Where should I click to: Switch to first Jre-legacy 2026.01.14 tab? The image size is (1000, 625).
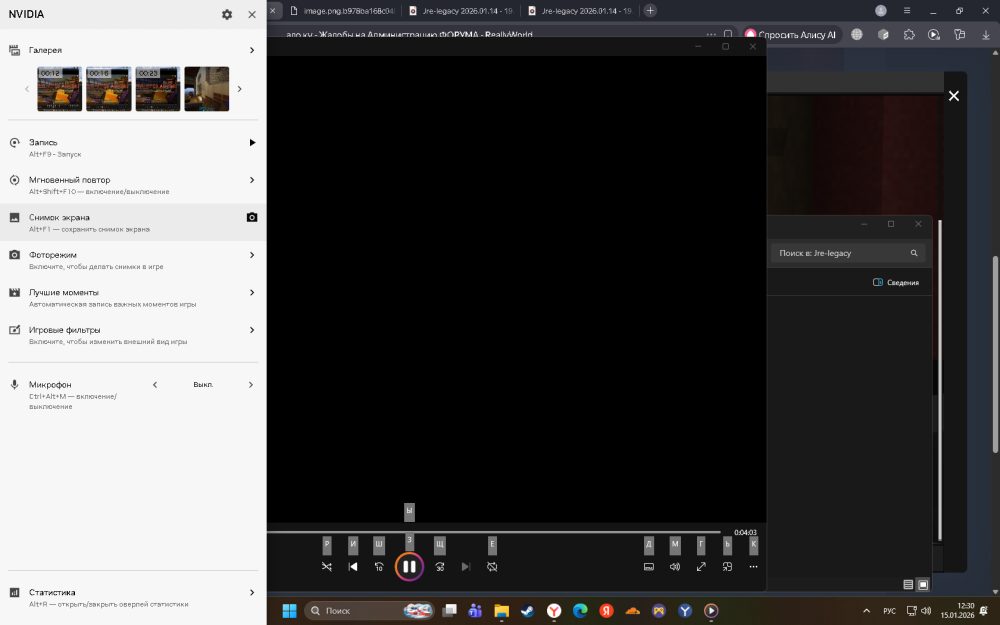462,10
